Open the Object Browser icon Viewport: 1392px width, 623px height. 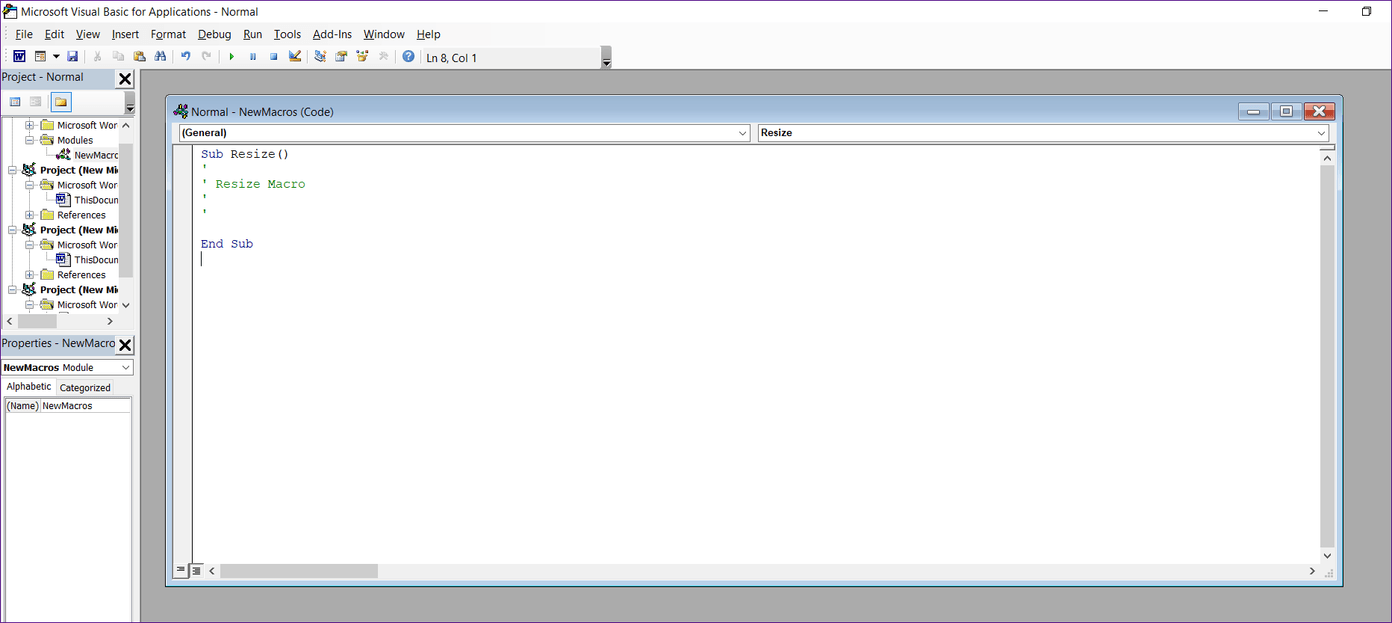(362, 57)
